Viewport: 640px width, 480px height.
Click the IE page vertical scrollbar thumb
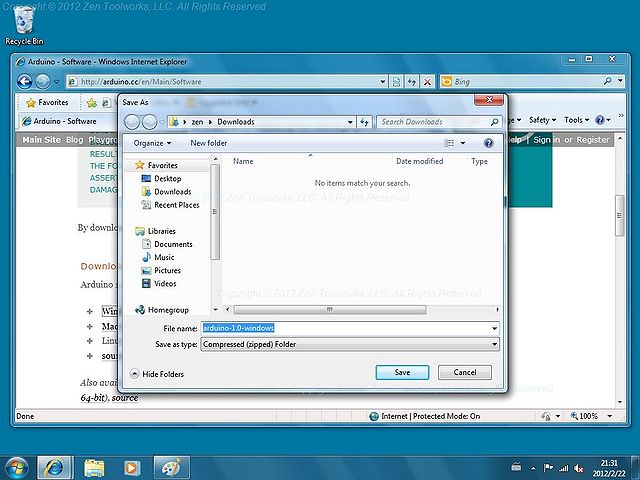point(620,215)
